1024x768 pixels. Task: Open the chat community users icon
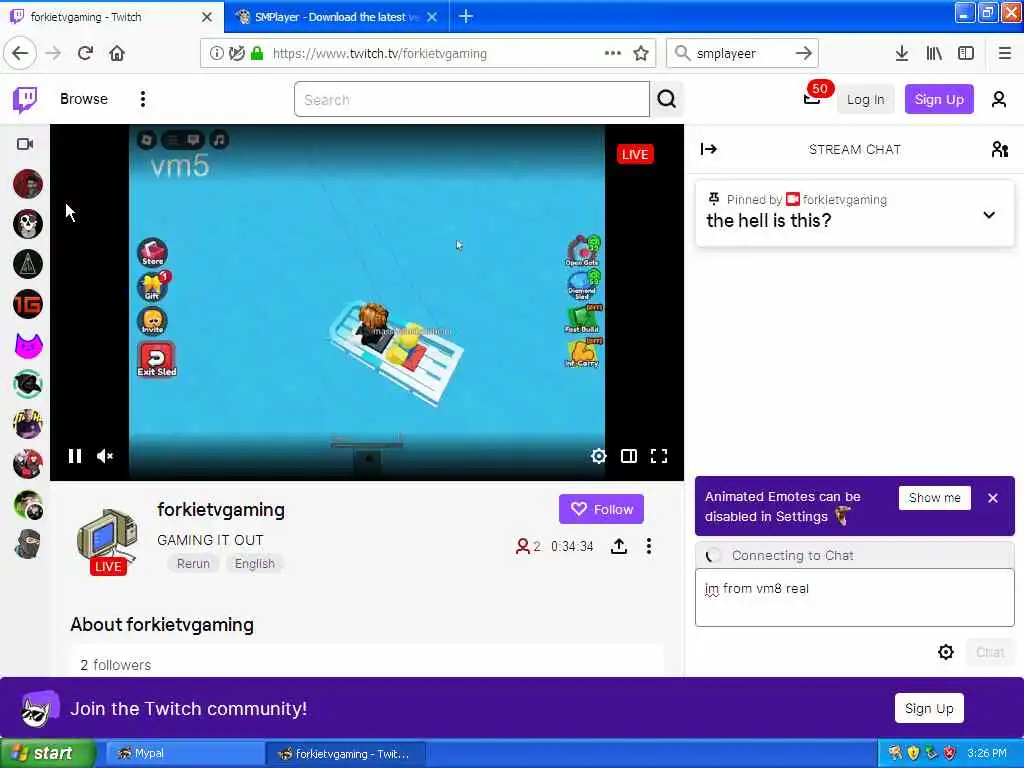tap(999, 150)
